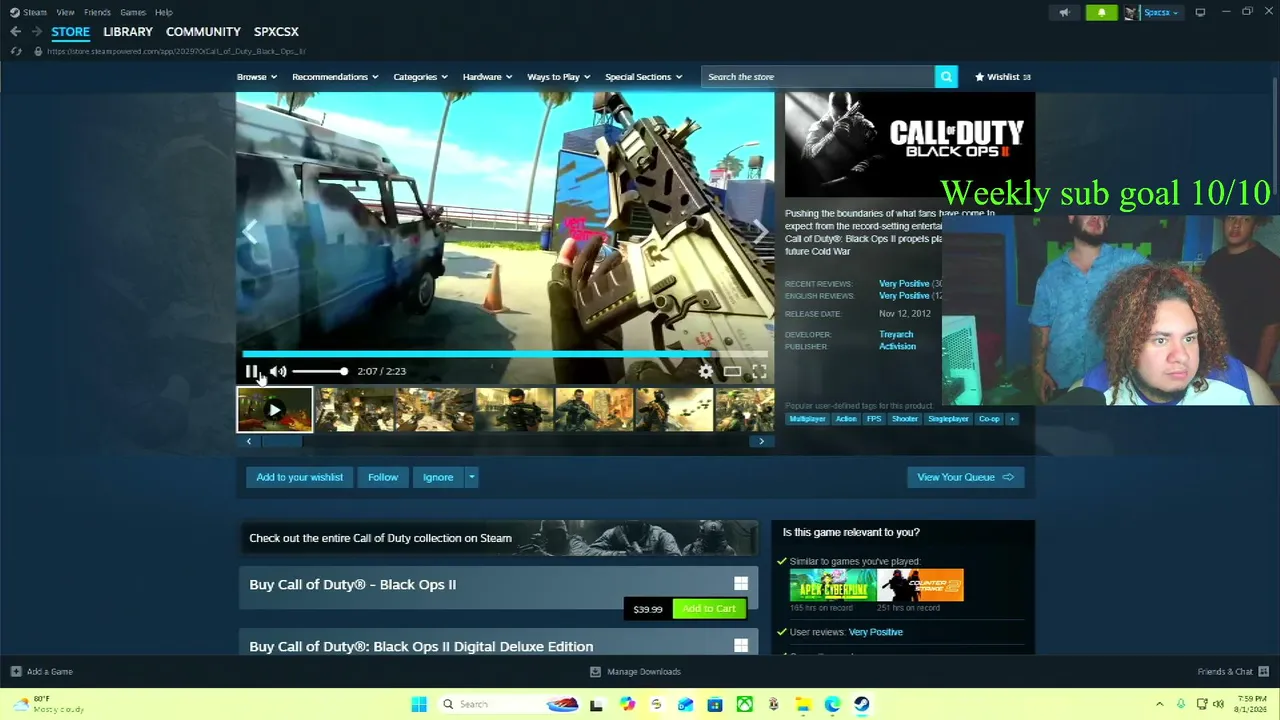Open Friends & Chat

tap(1233, 672)
